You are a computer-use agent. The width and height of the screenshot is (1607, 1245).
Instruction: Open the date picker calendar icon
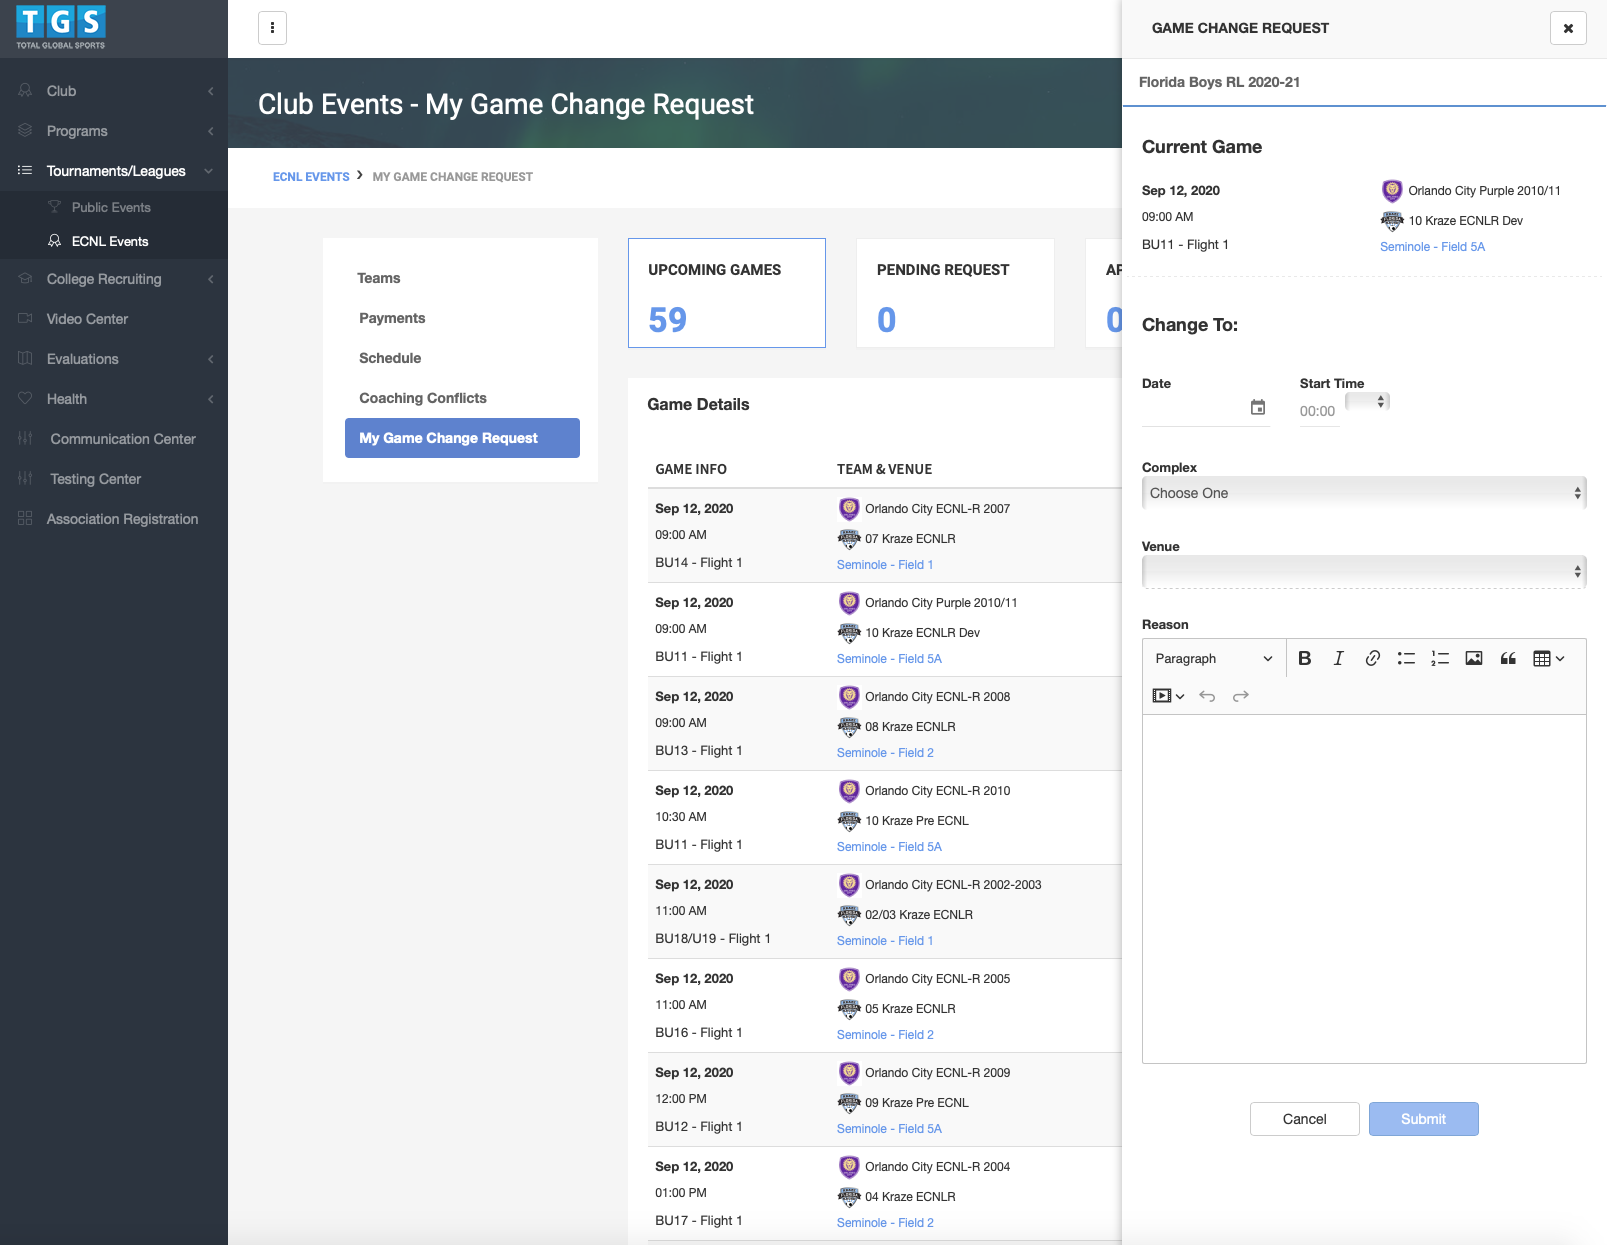click(1258, 407)
